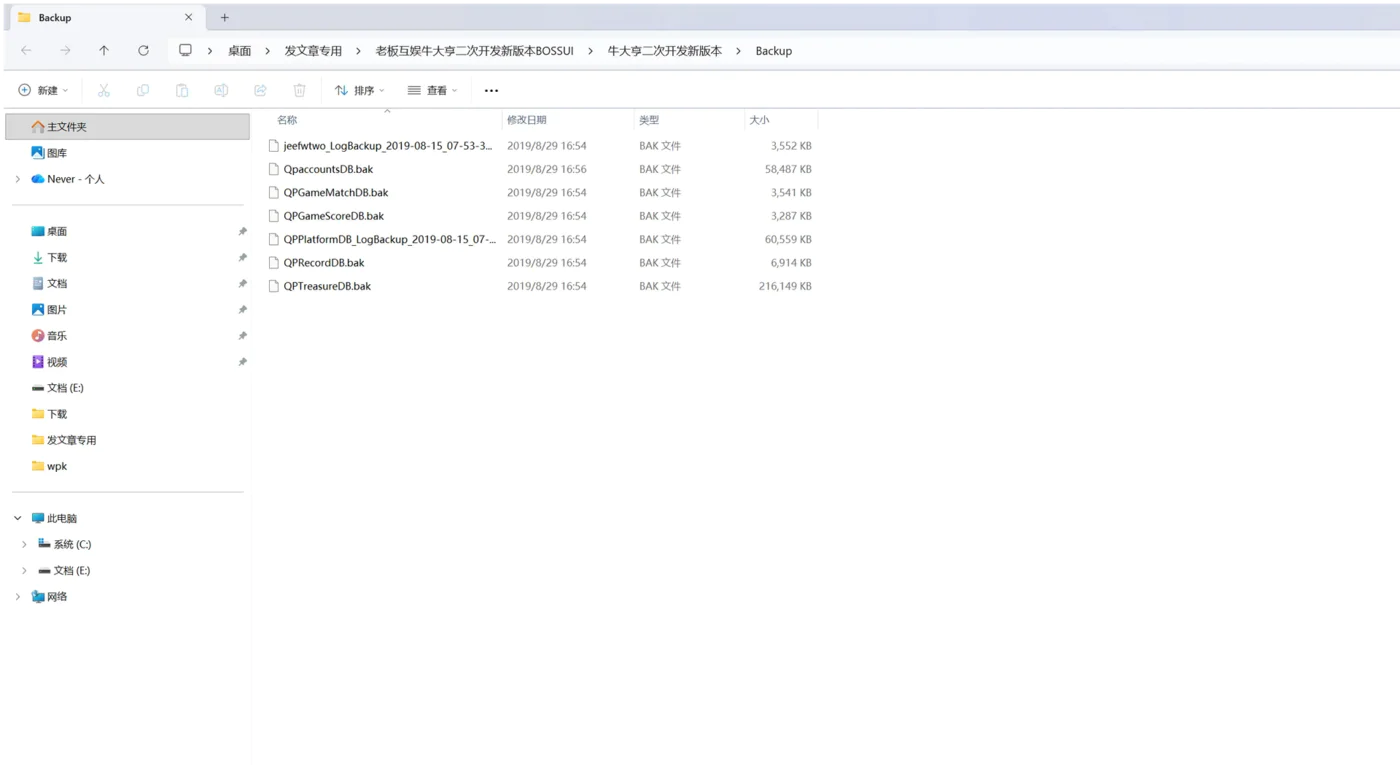Click the QpaccountsDB.bak file icon

(274, 169)
